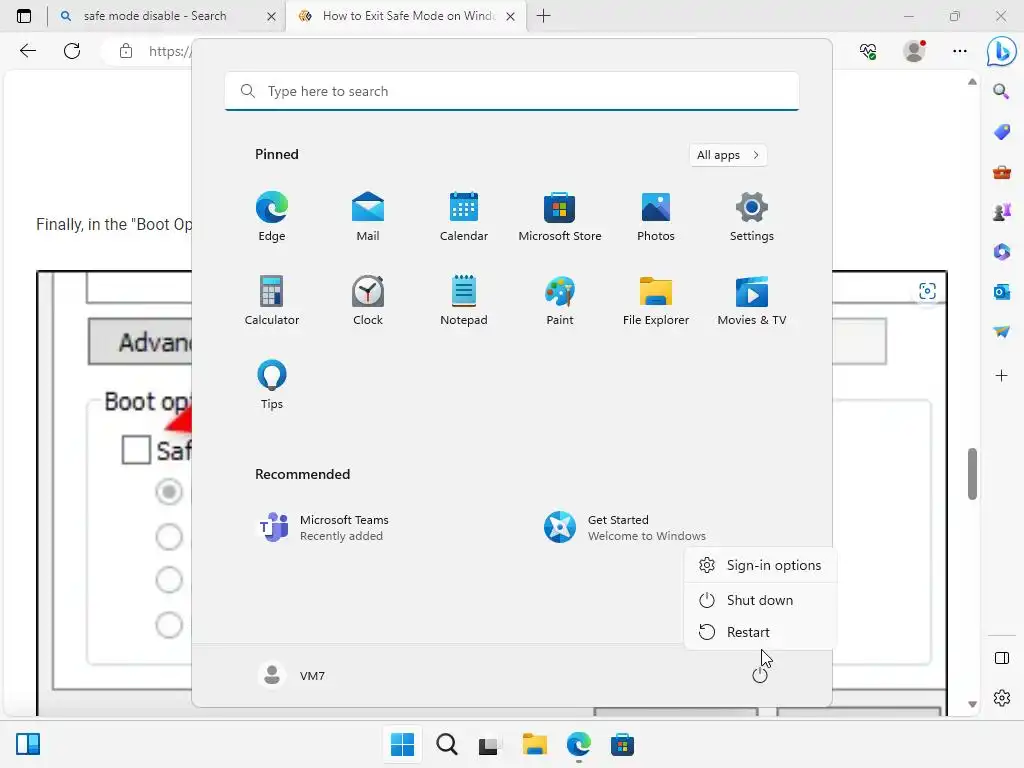1024x768 pixels.
Task: Open File Explorer from the taskbar
Action: point(534,744)
